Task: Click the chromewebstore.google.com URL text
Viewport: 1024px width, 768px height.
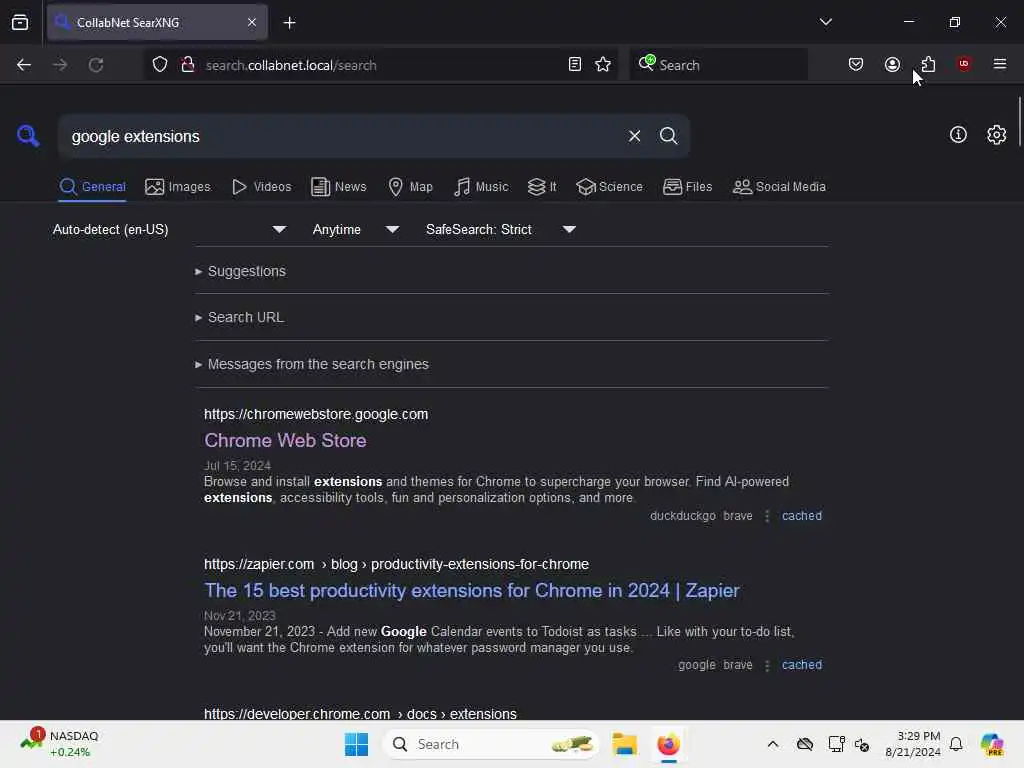Action: point(316,414)
